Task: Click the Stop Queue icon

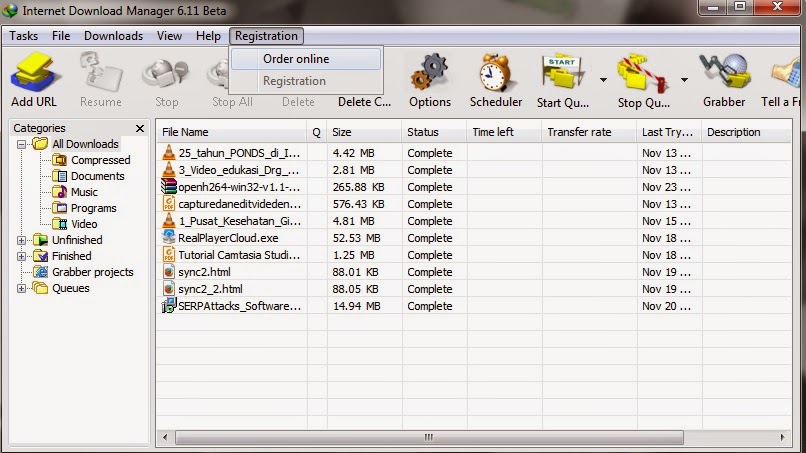Action: point(644,74)
